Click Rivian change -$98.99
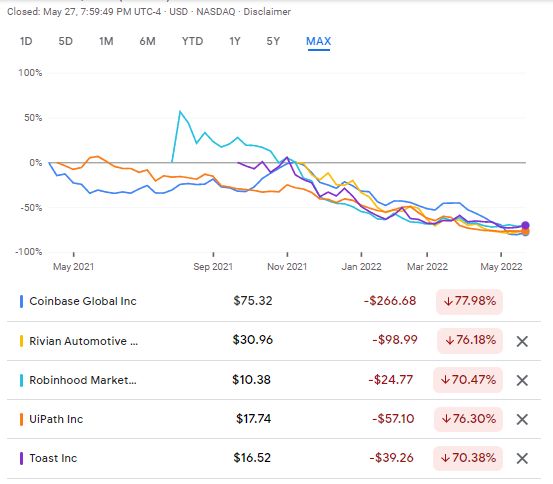The height and width of the screenshot is (484, 553). (x=395, y=340)
